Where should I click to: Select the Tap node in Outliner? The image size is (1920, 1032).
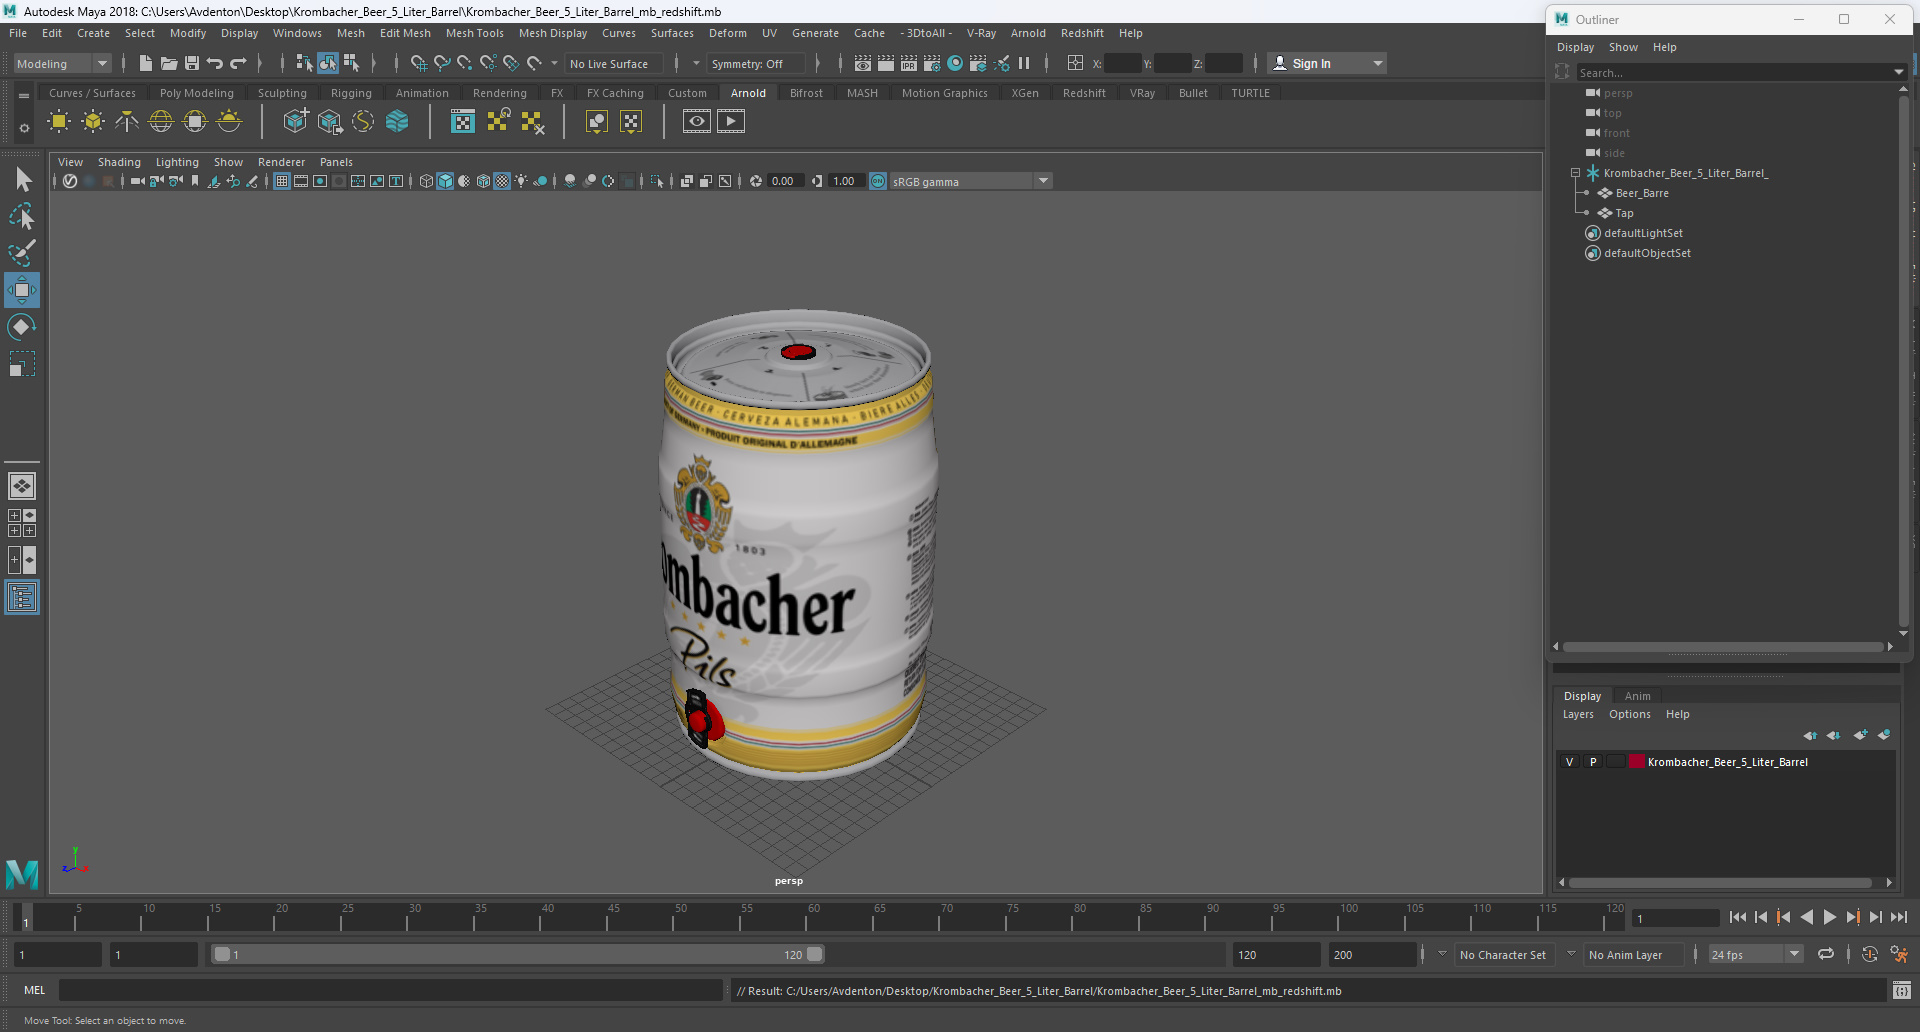click(x=1624, y=213)
